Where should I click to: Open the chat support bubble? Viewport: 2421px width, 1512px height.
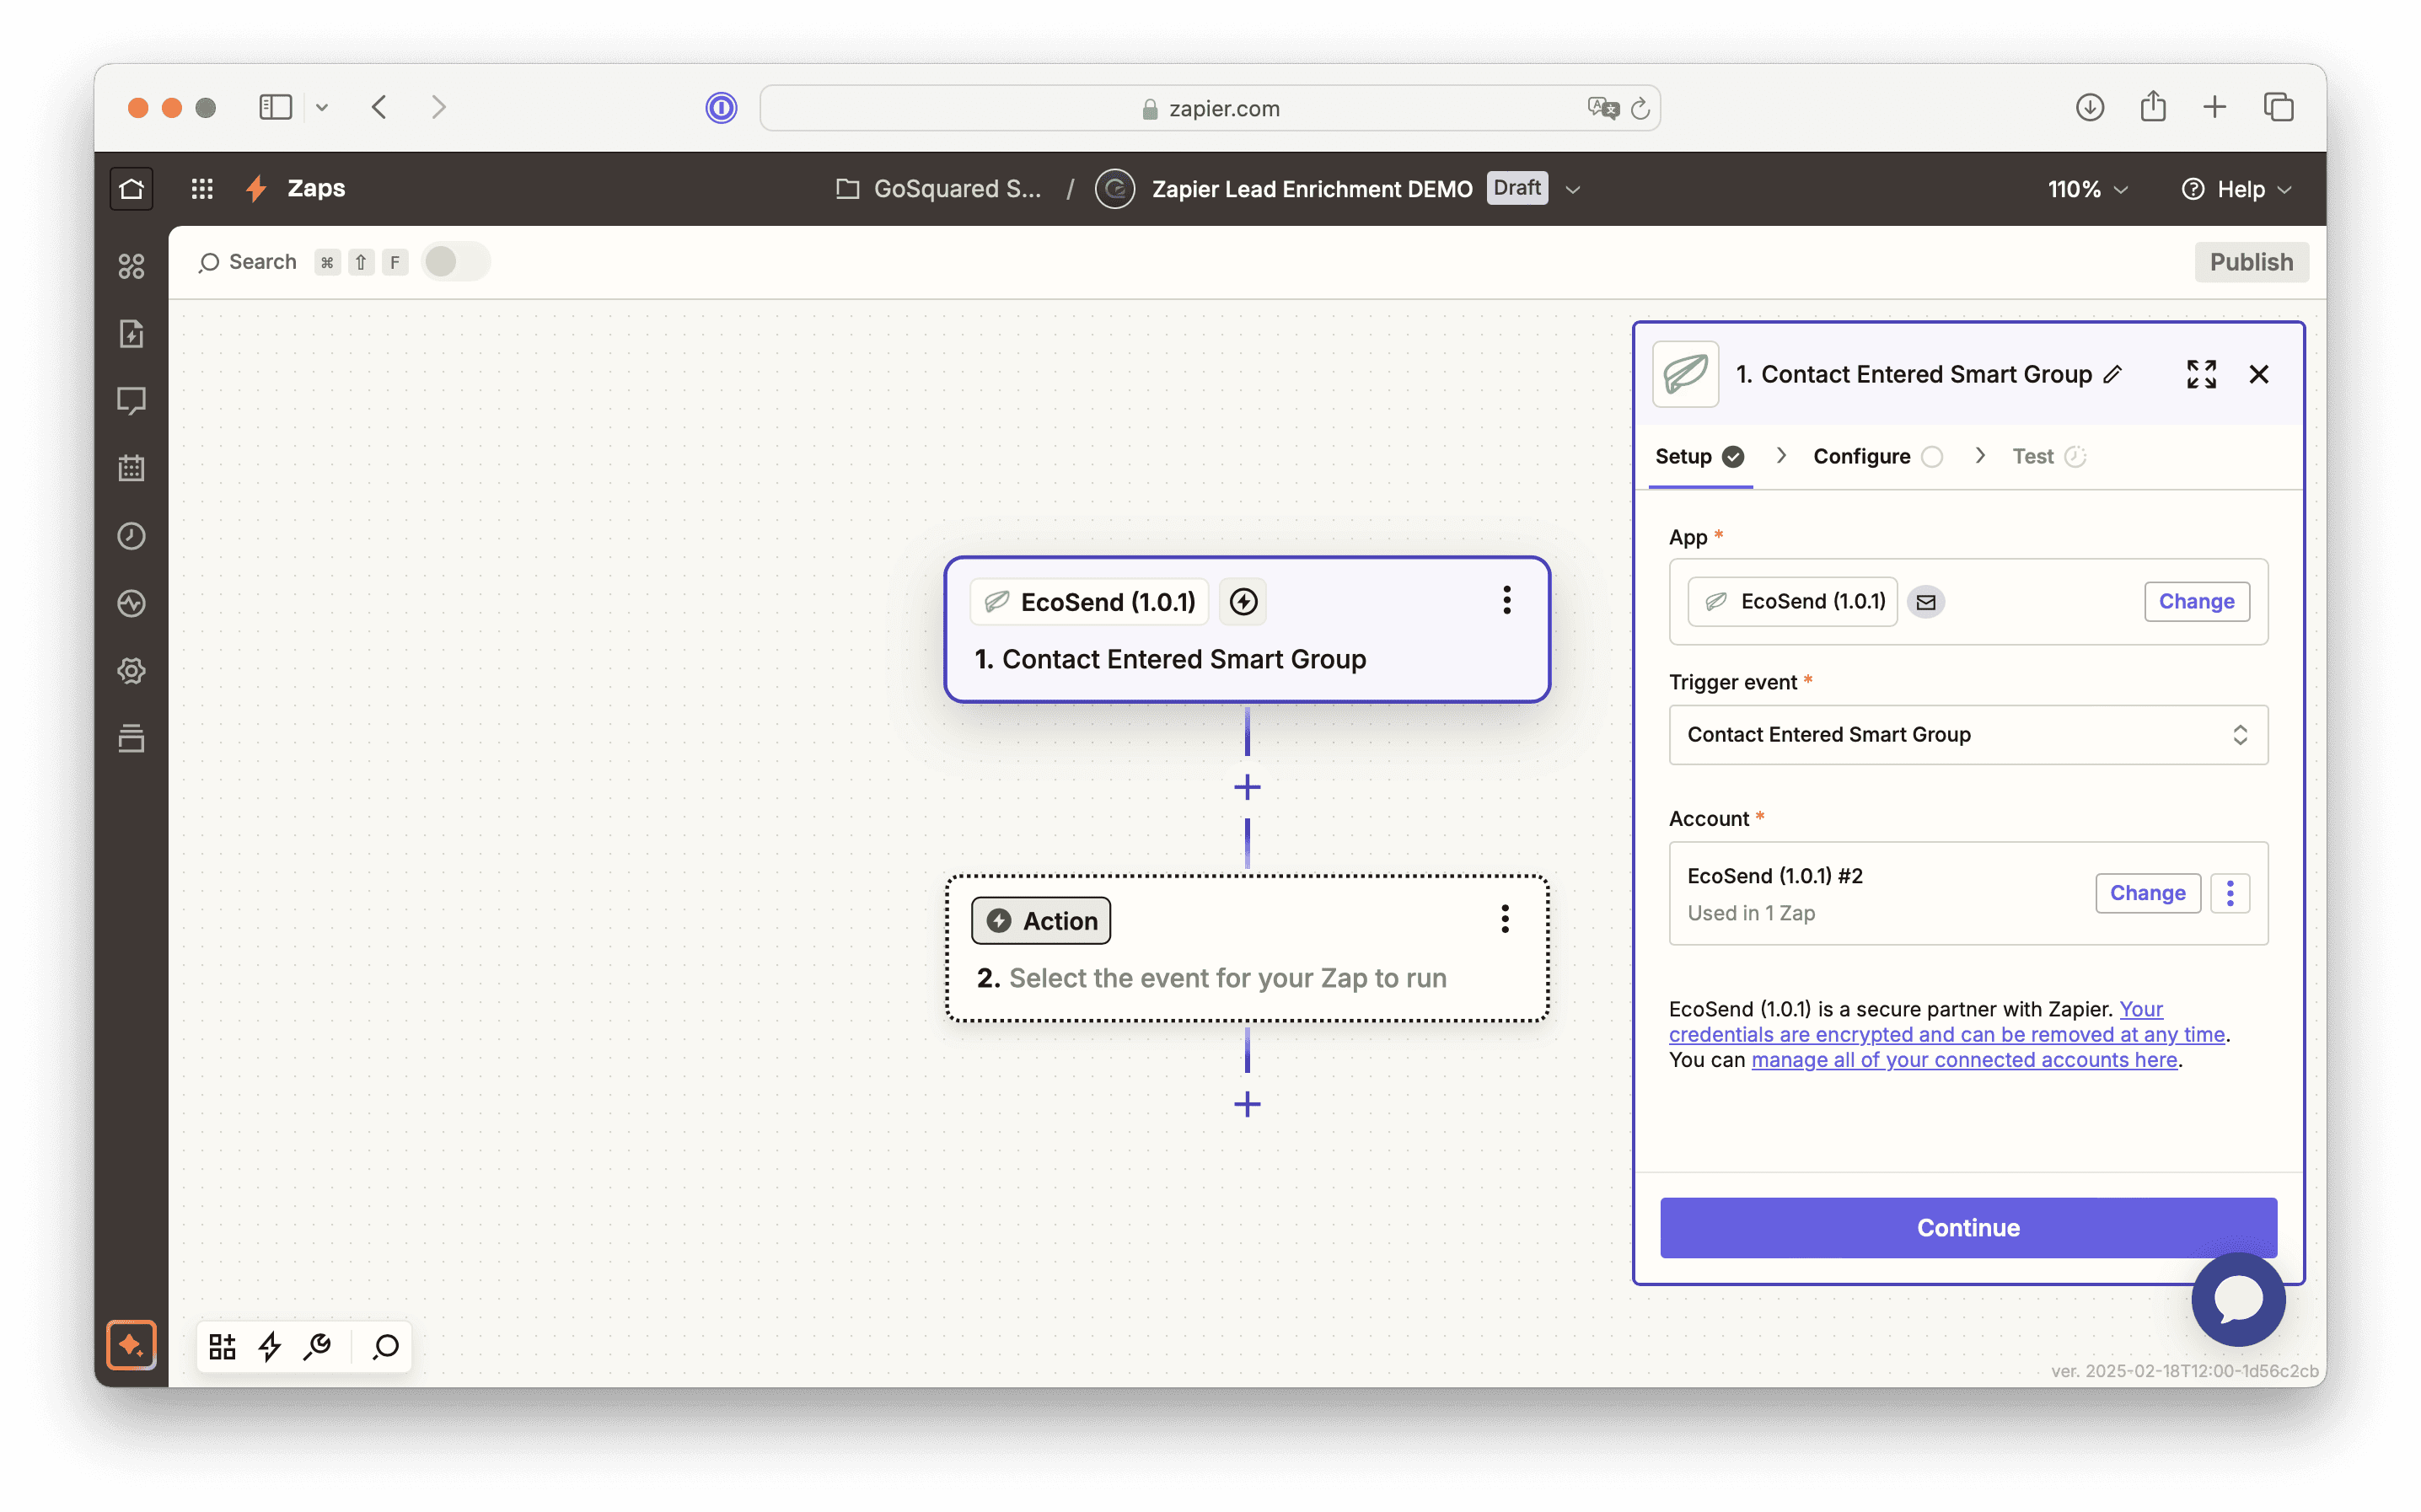pos(2238,1299)
